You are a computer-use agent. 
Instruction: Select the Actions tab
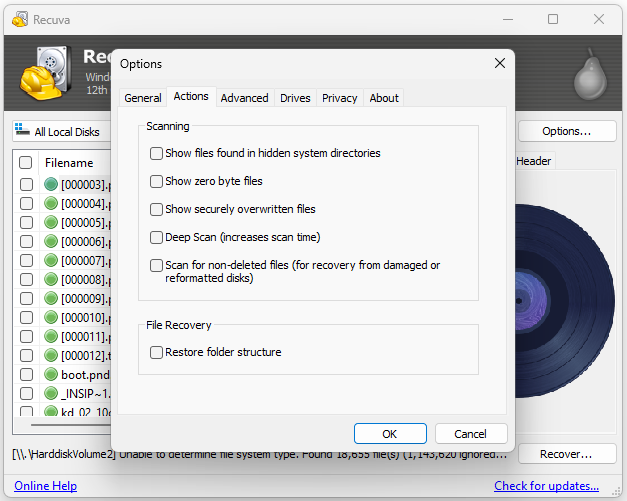[191, 96]
